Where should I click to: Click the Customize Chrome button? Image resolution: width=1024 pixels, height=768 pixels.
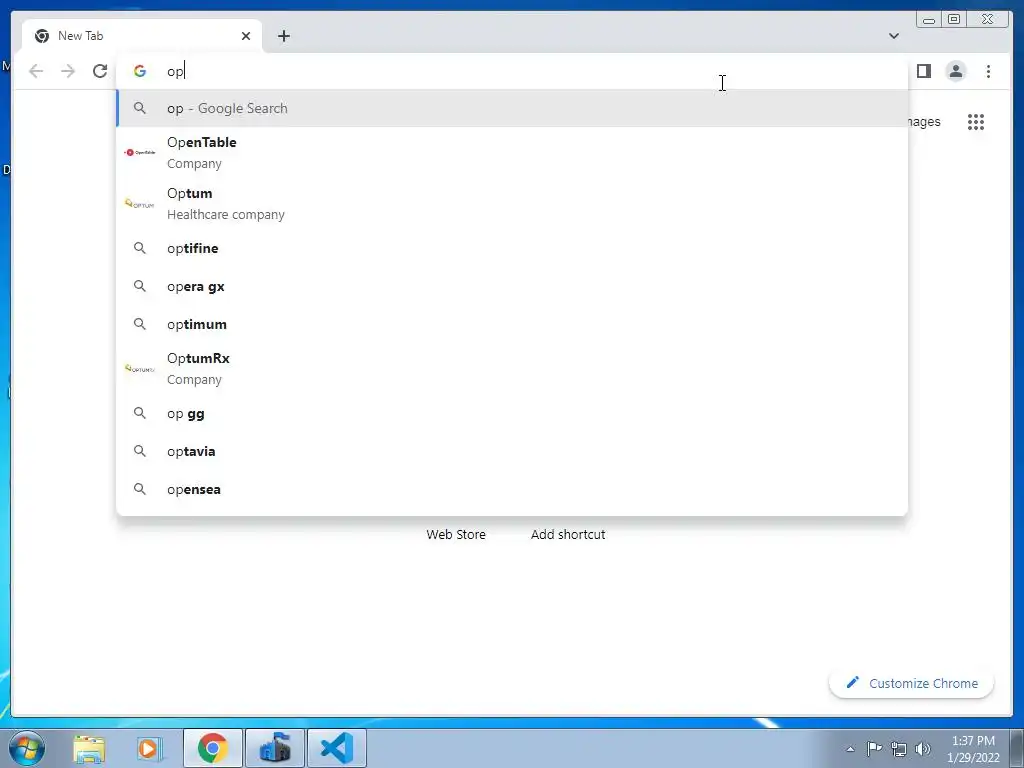(911, 683)
